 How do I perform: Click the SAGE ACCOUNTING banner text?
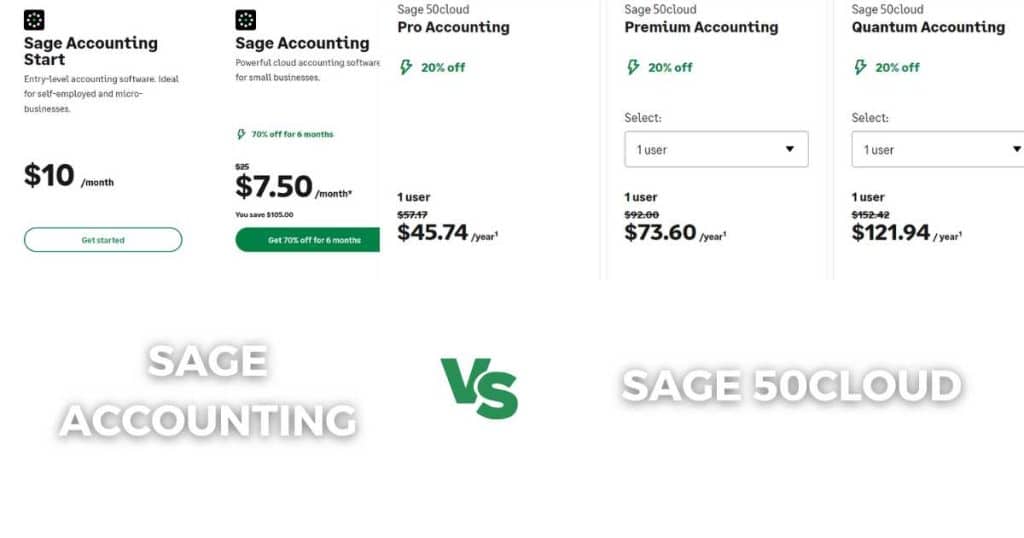[208, 390]
